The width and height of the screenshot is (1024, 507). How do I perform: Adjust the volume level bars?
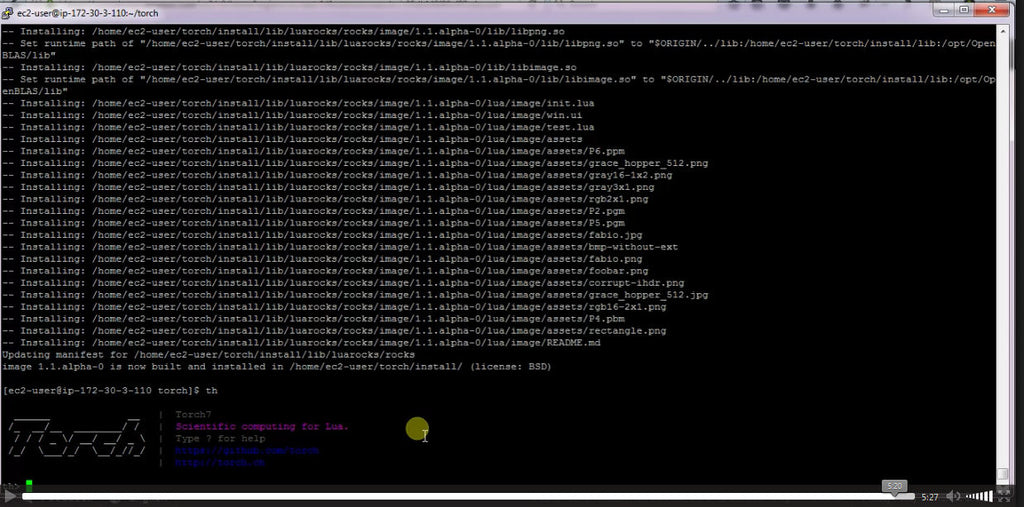coord(980,496)
